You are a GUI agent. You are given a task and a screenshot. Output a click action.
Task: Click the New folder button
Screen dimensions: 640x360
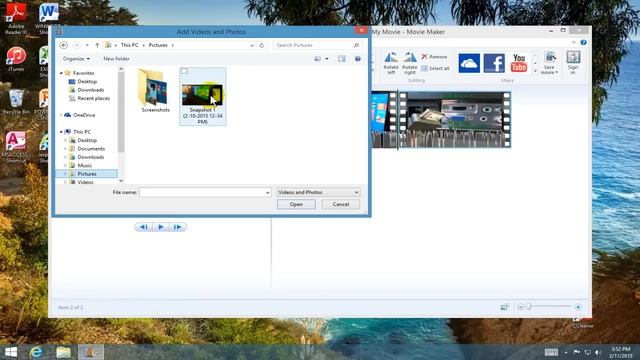pyautogui.click(x=116, y=59)
